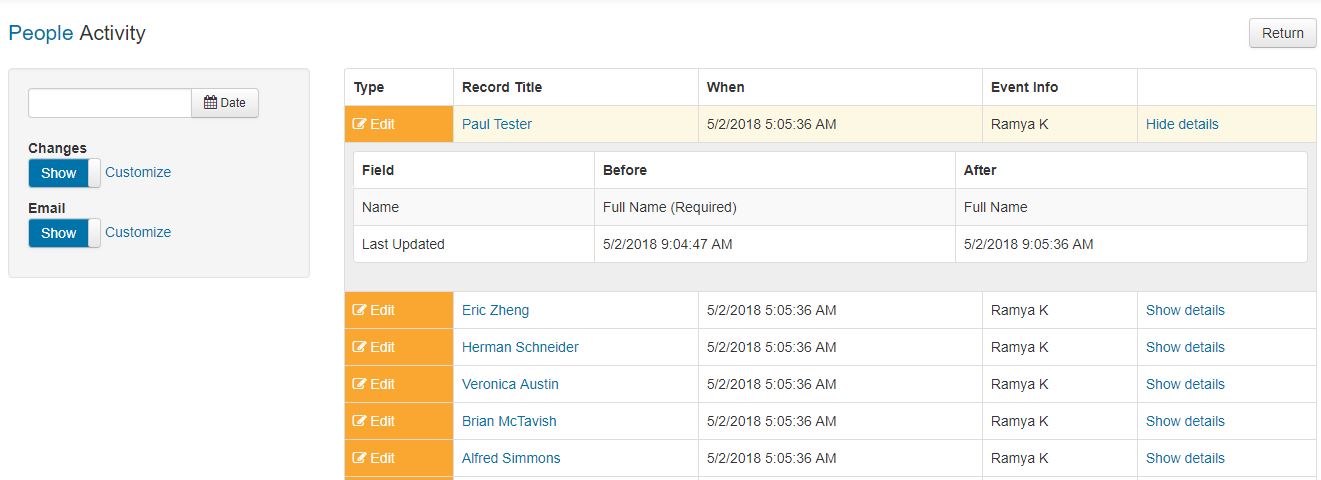Expand details for Veronica Austin row

1185,384
